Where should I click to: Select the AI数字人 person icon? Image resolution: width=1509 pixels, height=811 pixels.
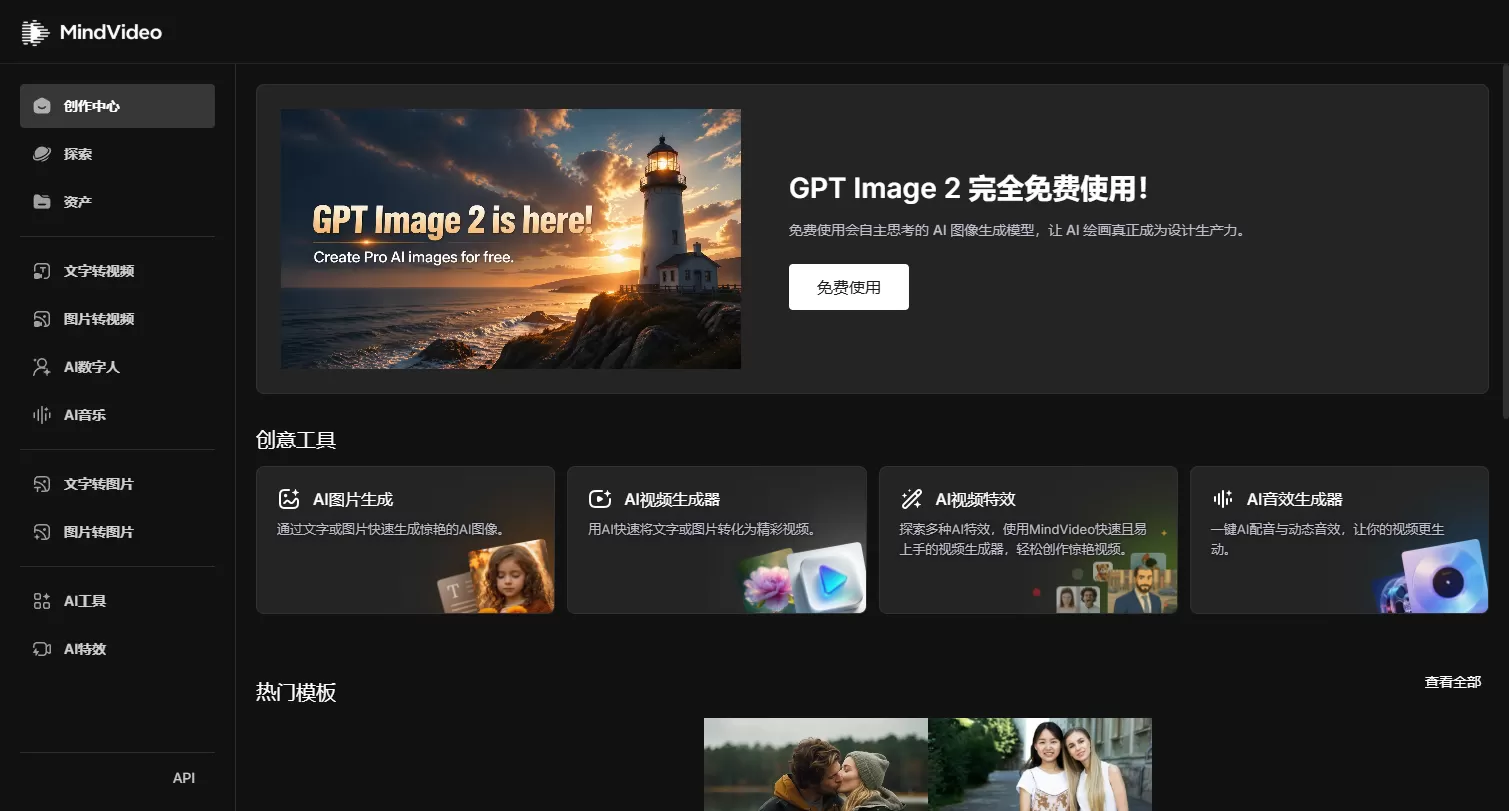[42, 367]
